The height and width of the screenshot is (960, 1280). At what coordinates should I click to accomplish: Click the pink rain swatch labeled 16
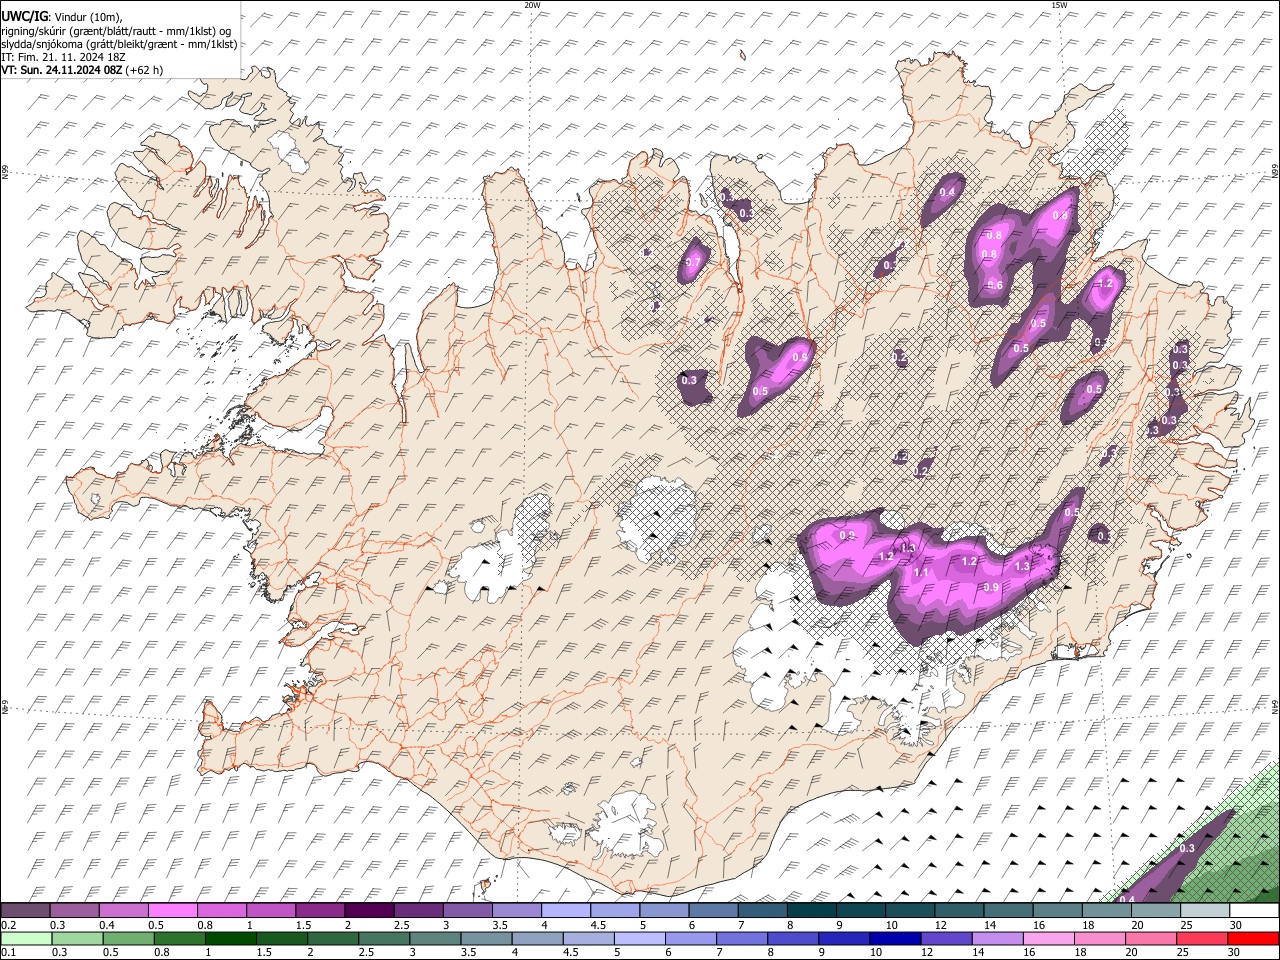pyautogui.click(x=1049, y=938)
